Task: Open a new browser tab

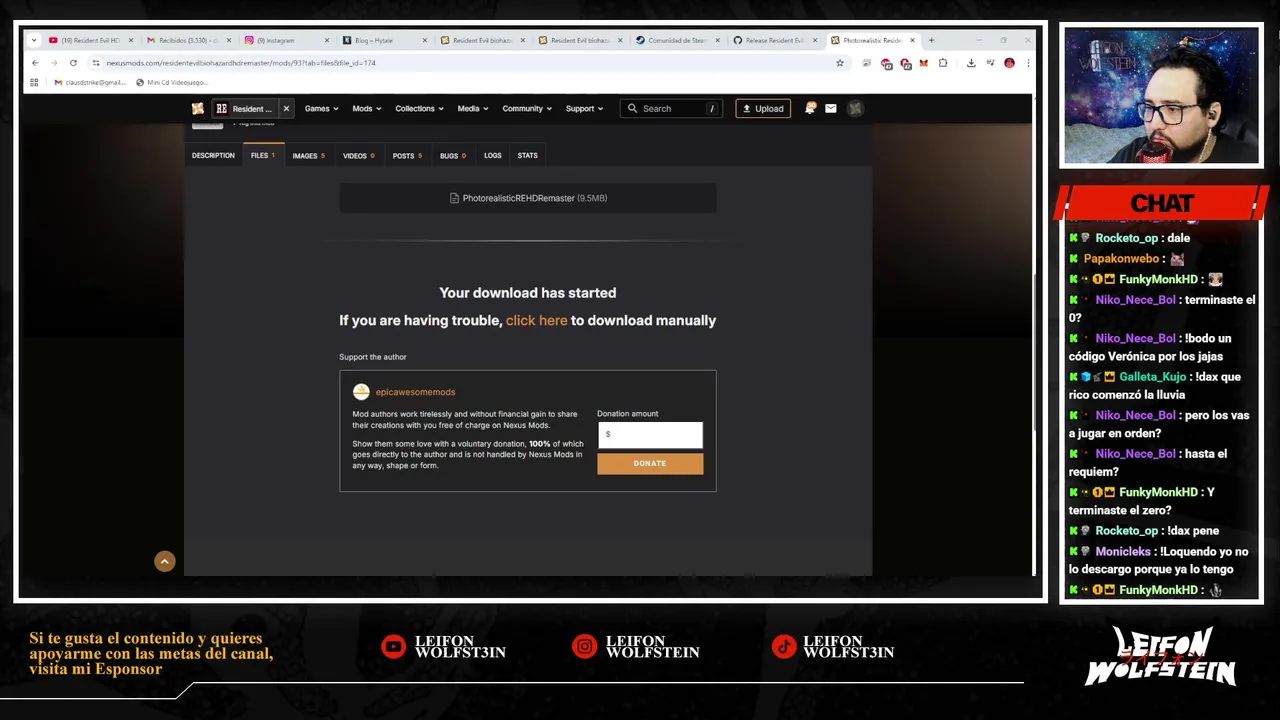Action: click(x=931, y=40)
